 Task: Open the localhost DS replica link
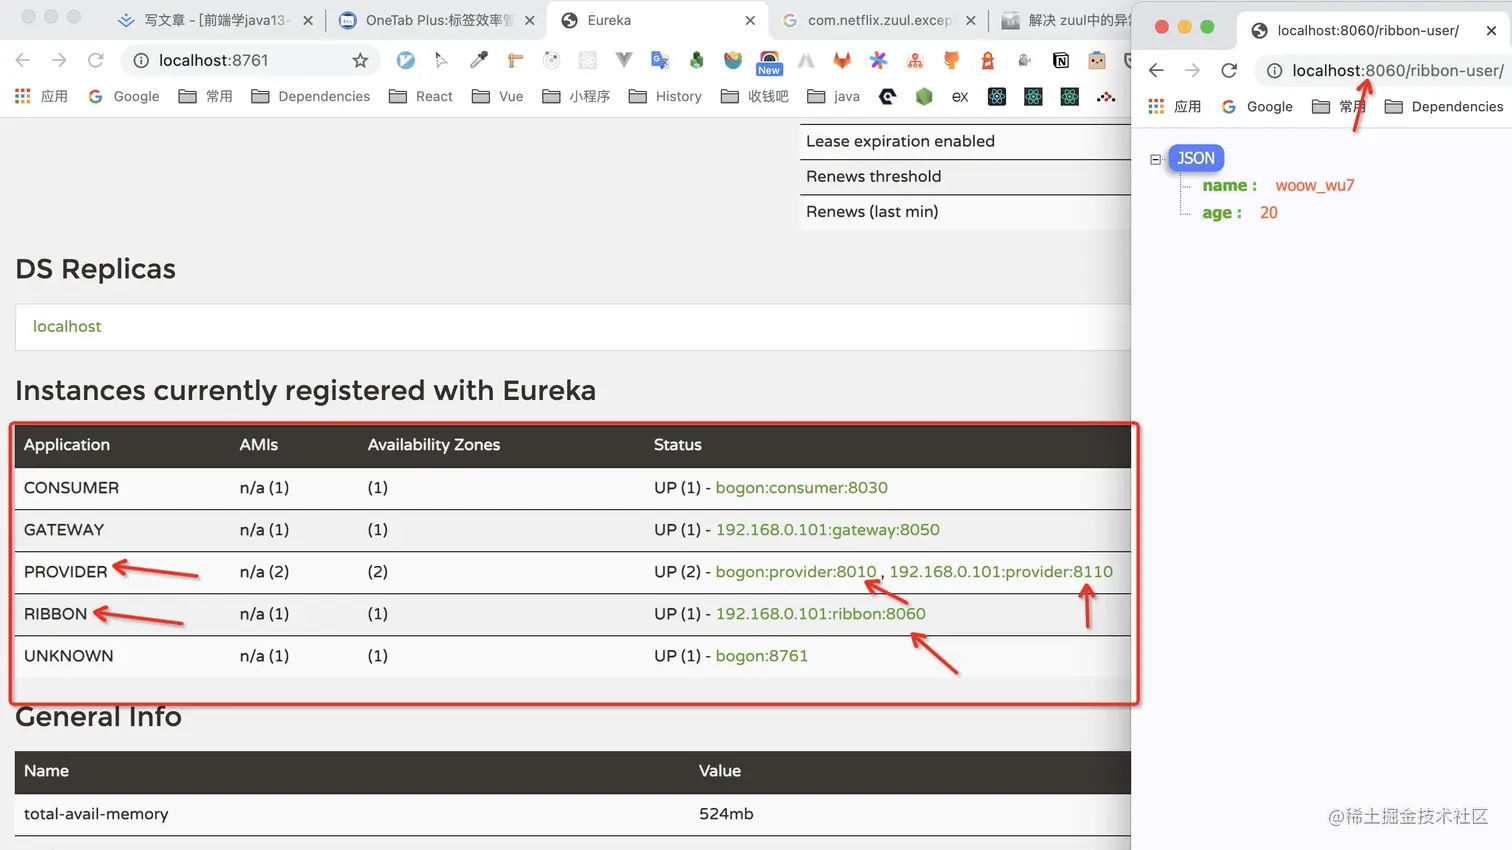67,326
